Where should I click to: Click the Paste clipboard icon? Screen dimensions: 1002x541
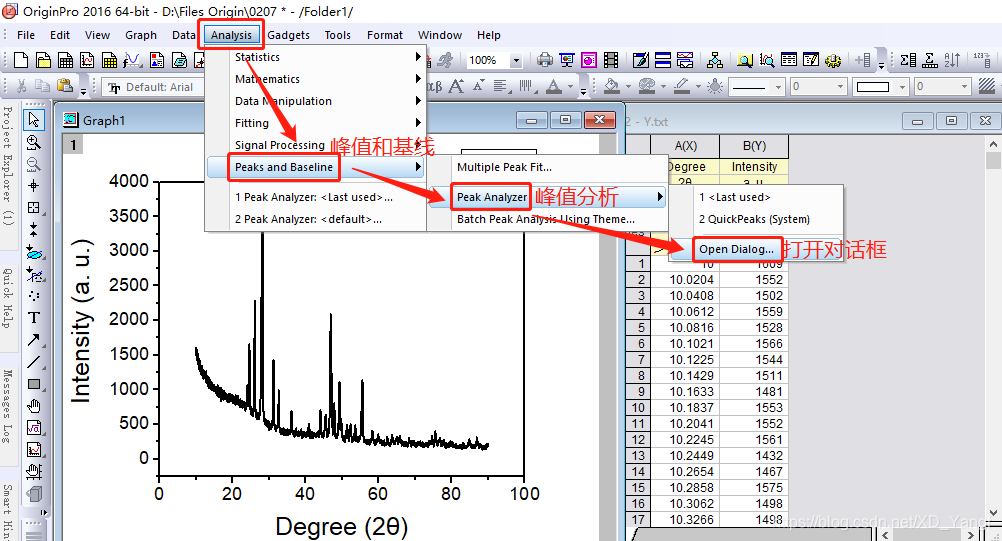[x=65, y=86]
